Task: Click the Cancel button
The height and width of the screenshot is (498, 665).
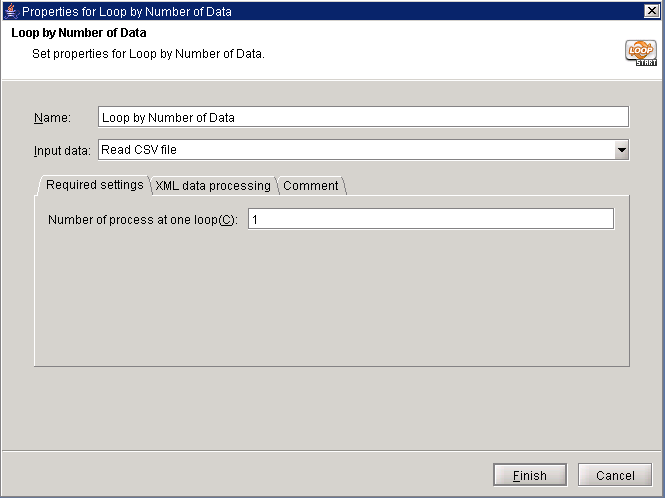Action: [615, 475]
